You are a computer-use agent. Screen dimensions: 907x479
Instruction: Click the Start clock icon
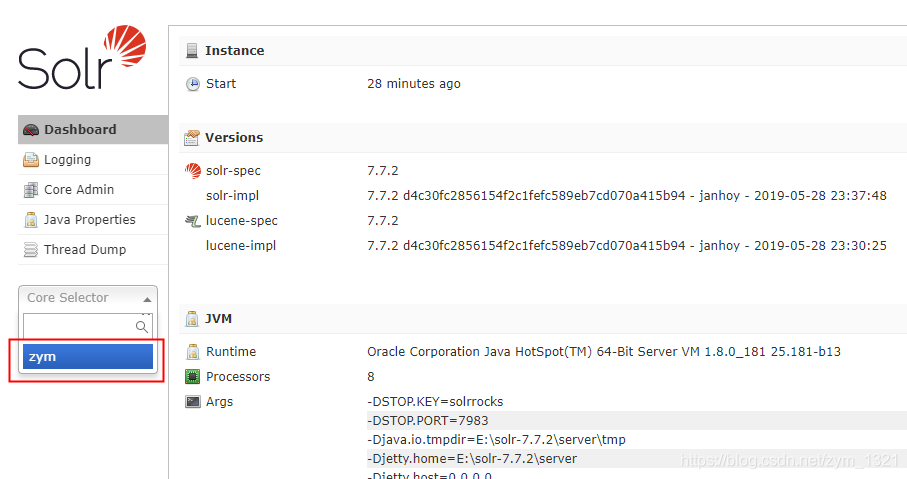click(193, 84)
